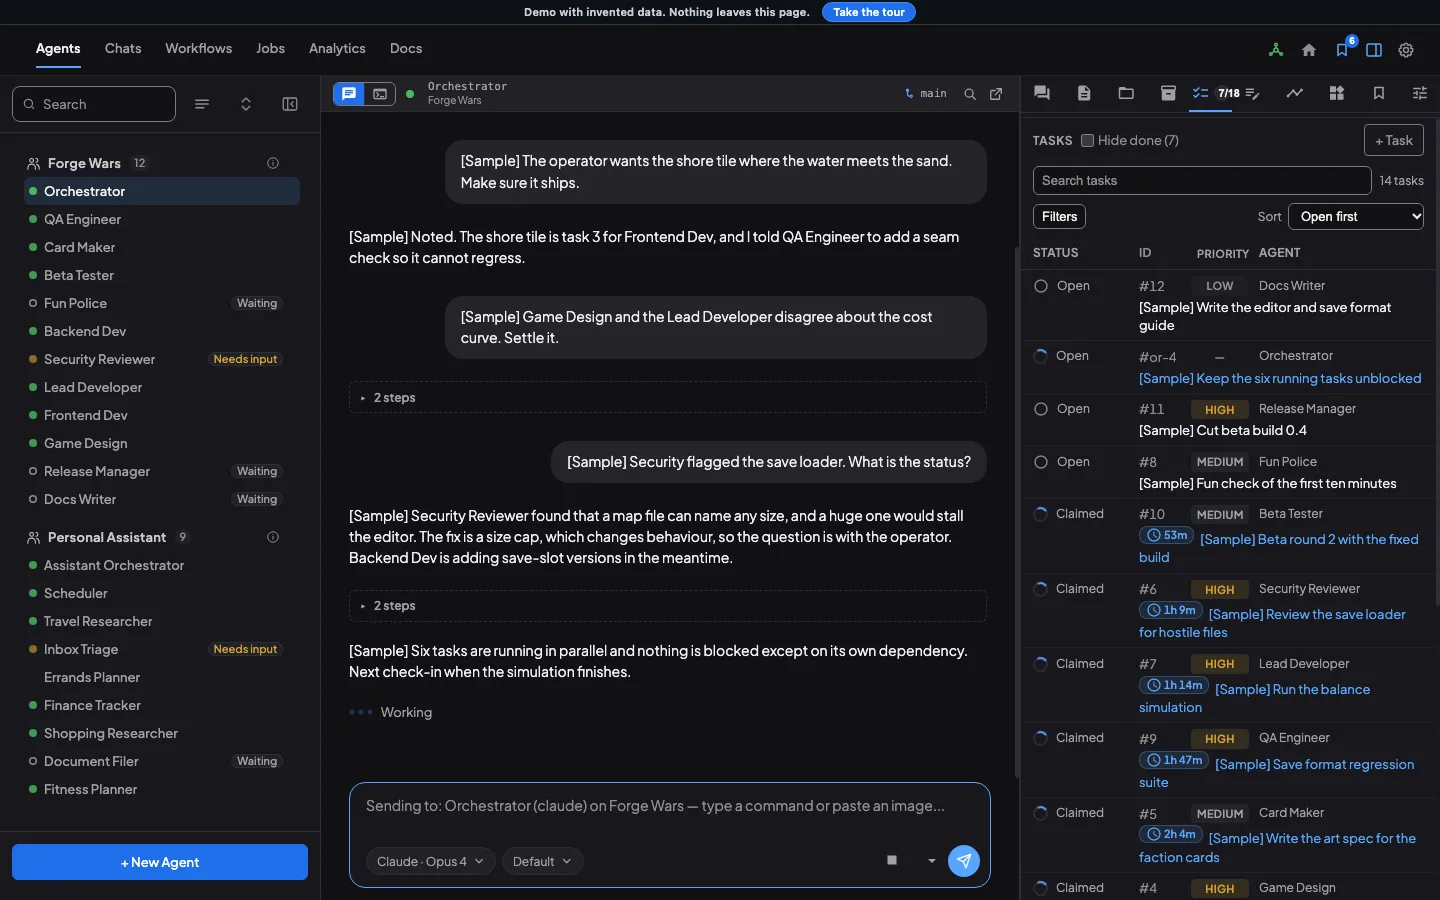The height and width of the screenshot is (900, 1440).
Task: Send the message with the paper plane button
Action: point(964,861)
